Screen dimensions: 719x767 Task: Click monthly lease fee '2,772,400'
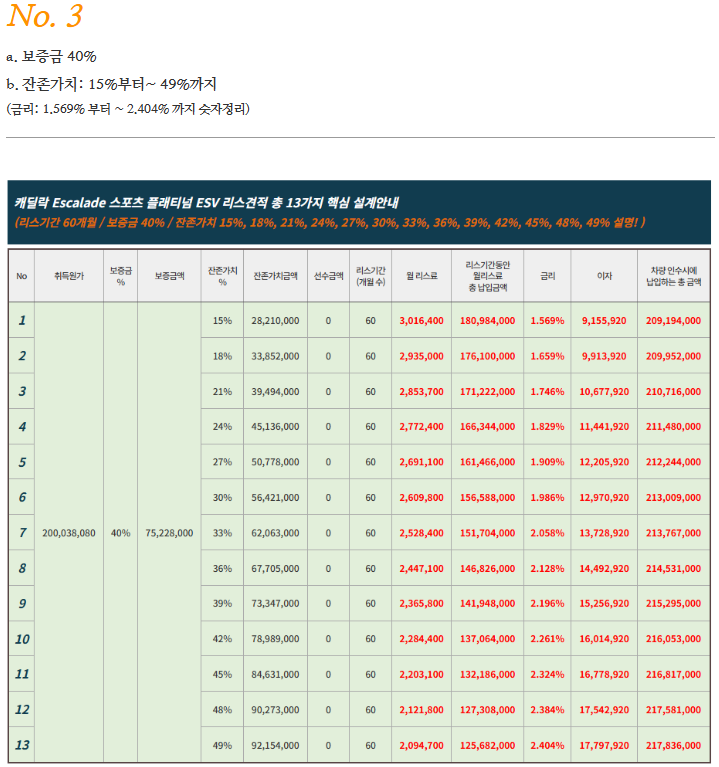click(422, 427)
